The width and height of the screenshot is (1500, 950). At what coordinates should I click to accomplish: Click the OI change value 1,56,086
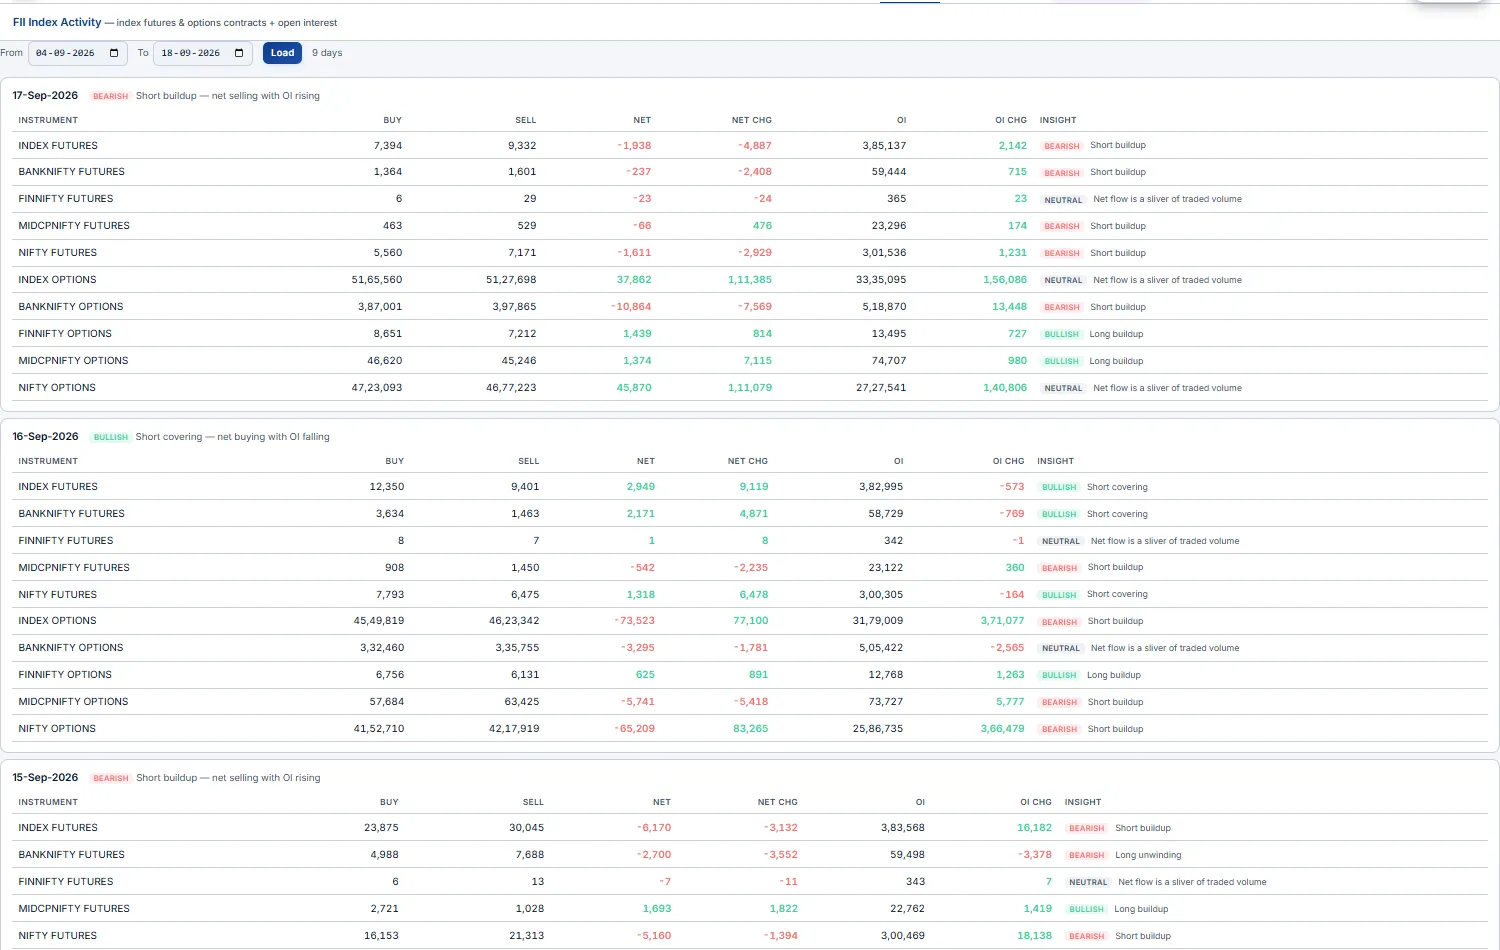click(1005, 280)
